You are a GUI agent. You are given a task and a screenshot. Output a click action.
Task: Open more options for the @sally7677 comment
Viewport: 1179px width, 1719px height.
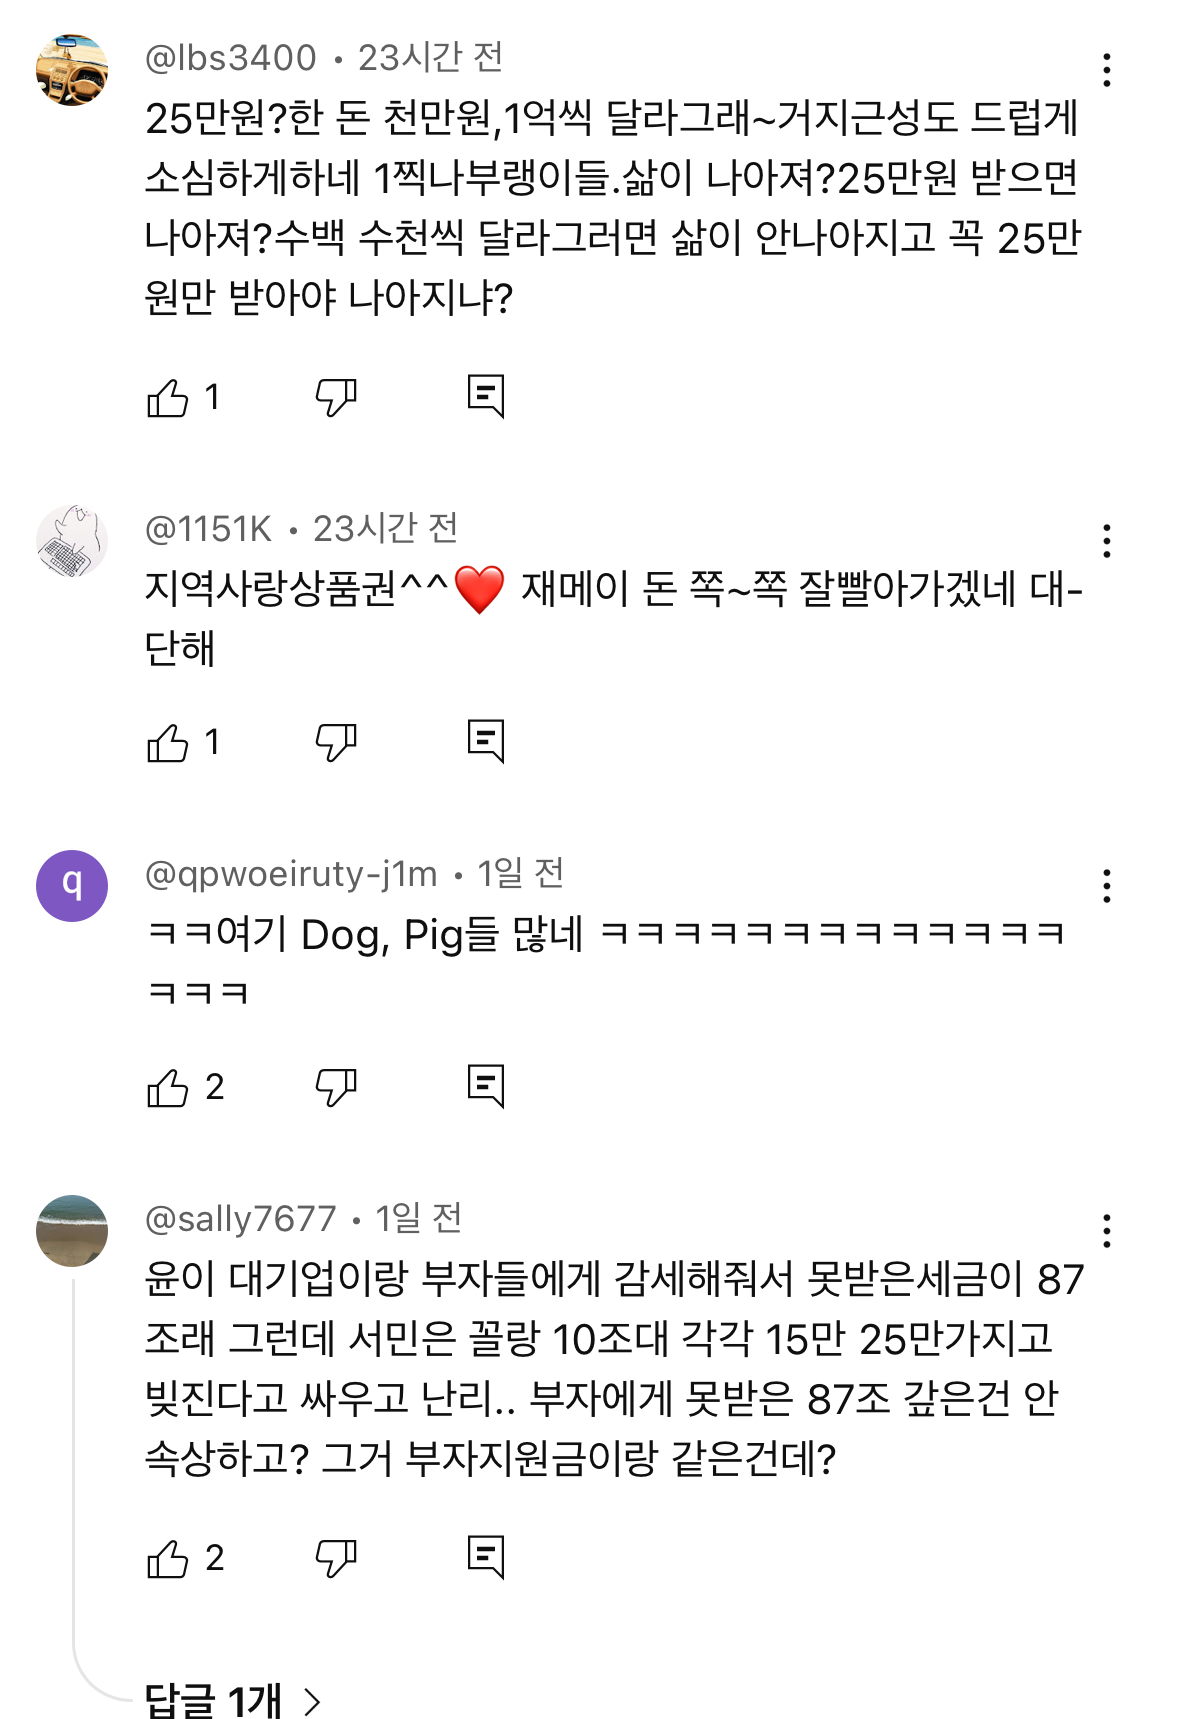click(x=1106, y=1231)
